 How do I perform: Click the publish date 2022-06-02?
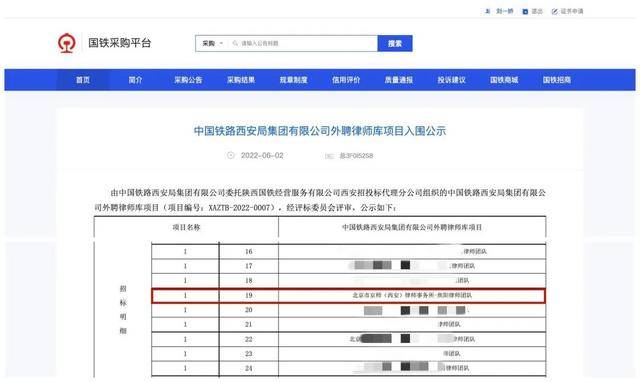tap(262, 155)
